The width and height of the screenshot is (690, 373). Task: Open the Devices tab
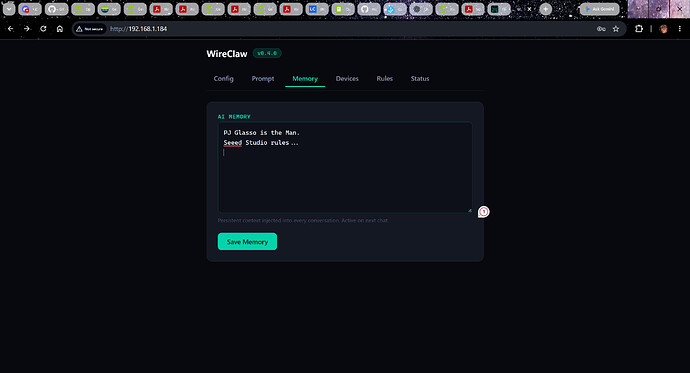[x=347, y=78]
